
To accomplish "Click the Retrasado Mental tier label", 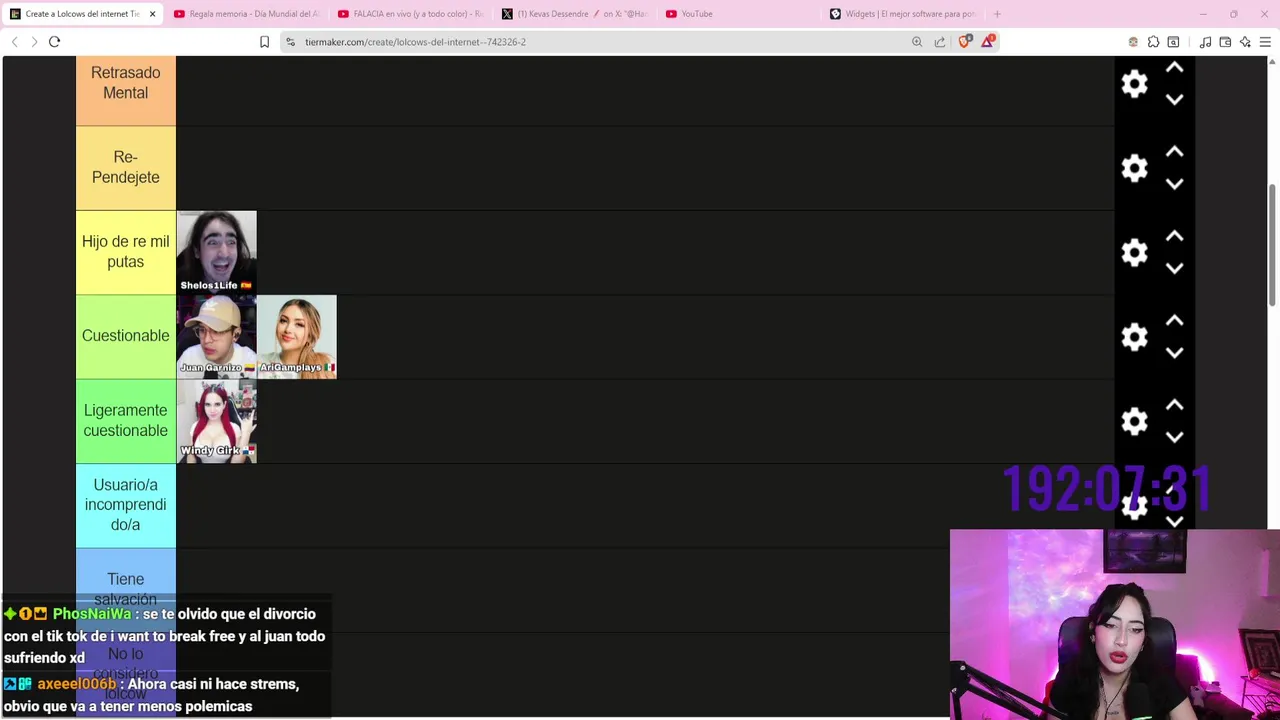I will pyautogui.click(x=126, y=84).
